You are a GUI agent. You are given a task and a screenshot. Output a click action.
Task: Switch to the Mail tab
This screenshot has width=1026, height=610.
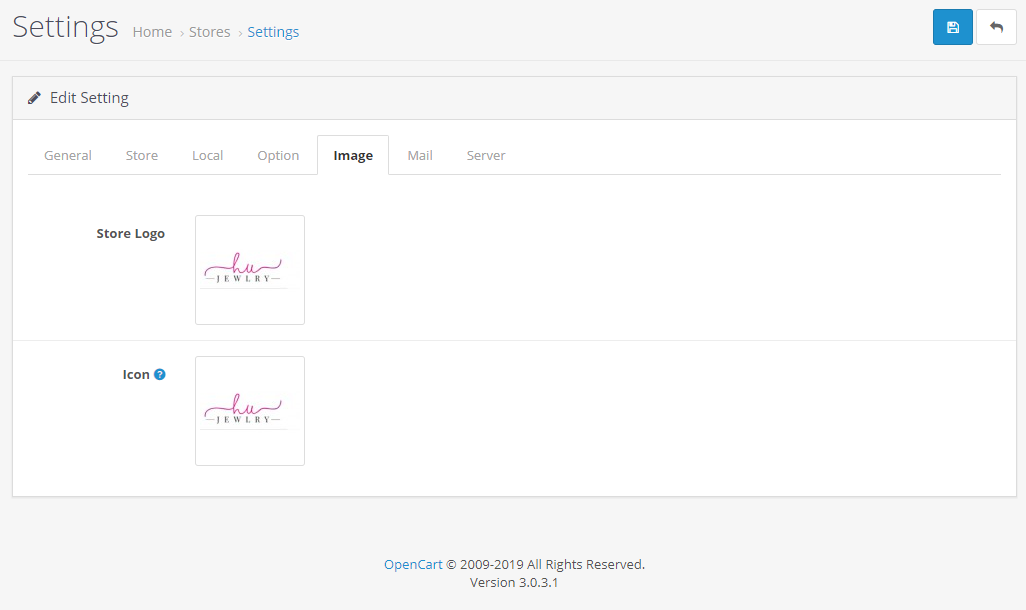coord(419,155)
